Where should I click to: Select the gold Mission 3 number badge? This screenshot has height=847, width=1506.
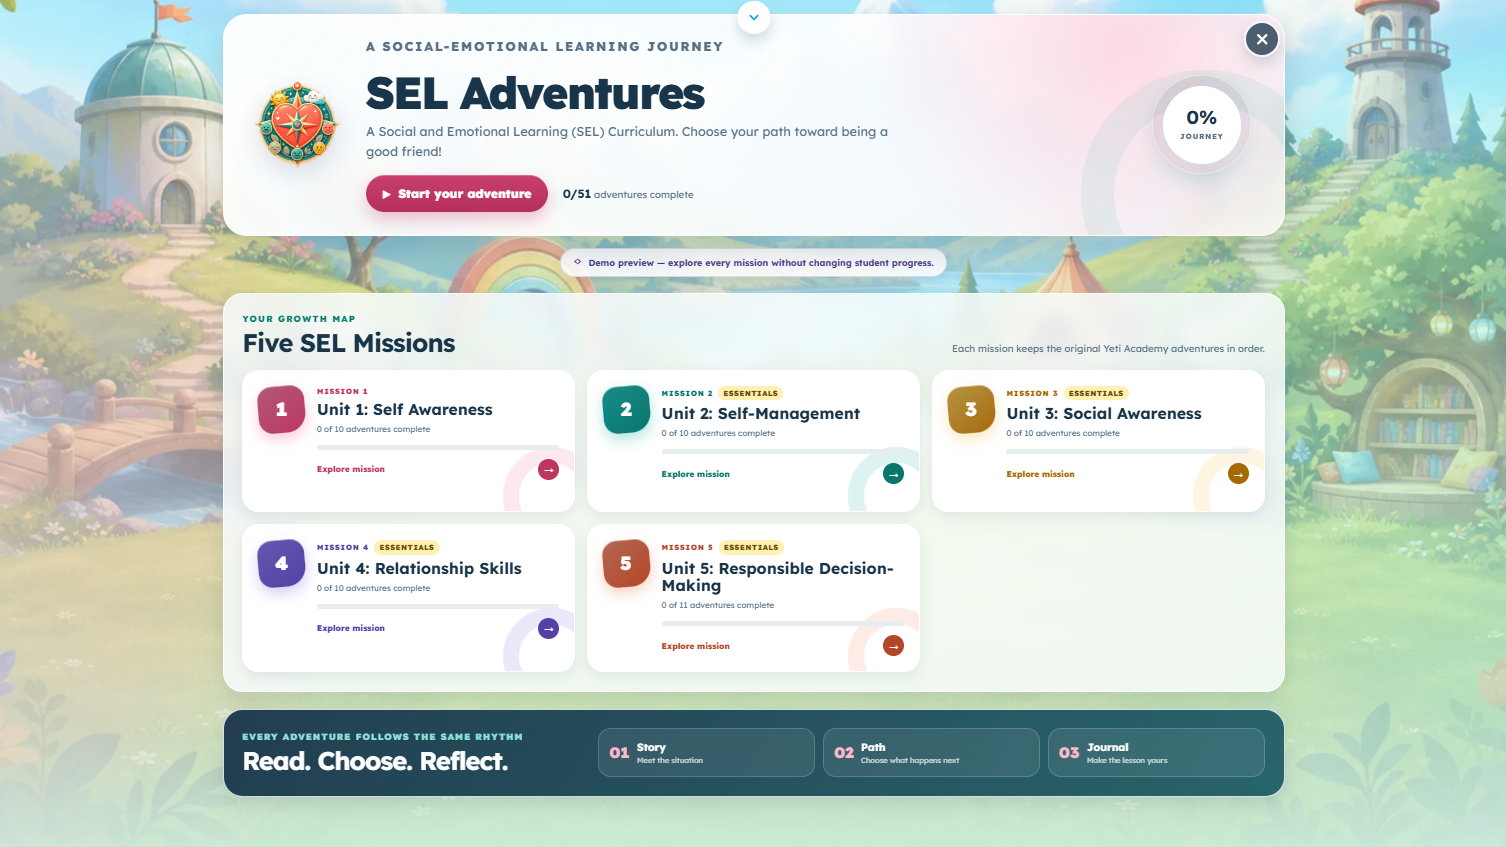pos(971,409)
